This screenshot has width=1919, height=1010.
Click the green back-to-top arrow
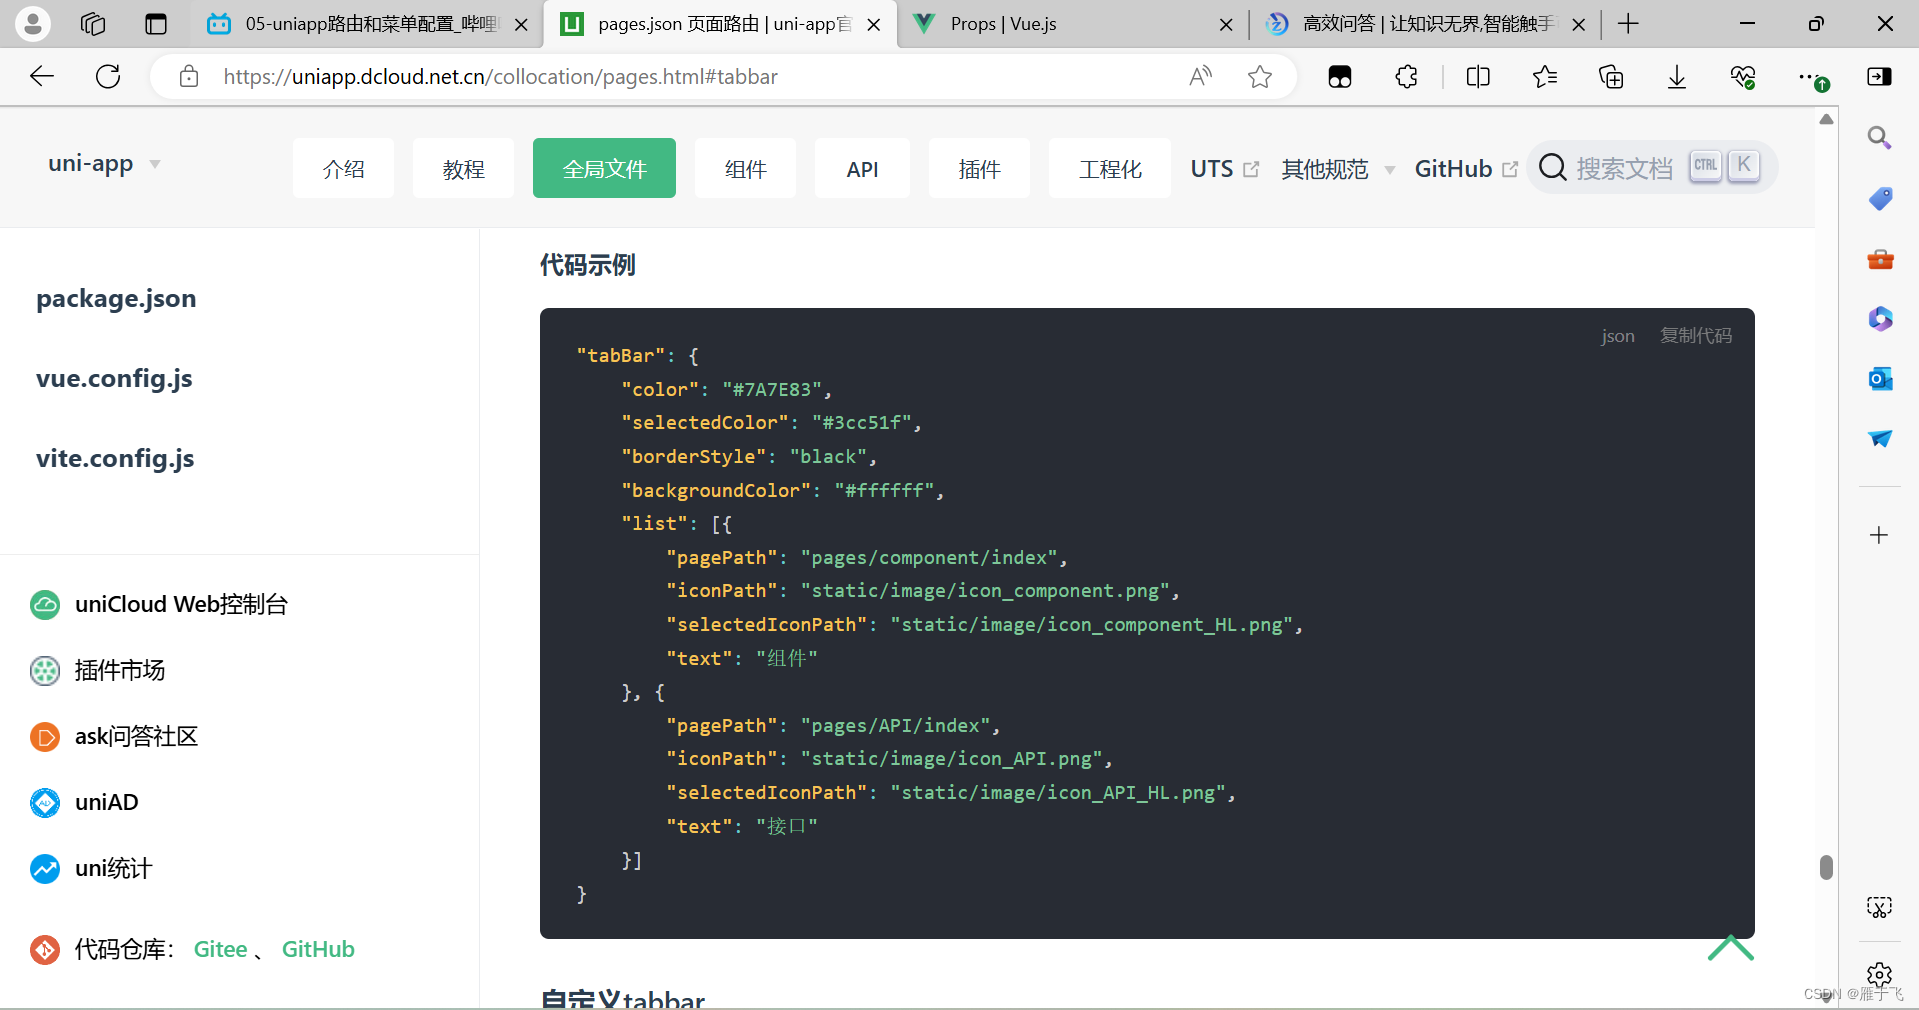tap(1730, 948)
